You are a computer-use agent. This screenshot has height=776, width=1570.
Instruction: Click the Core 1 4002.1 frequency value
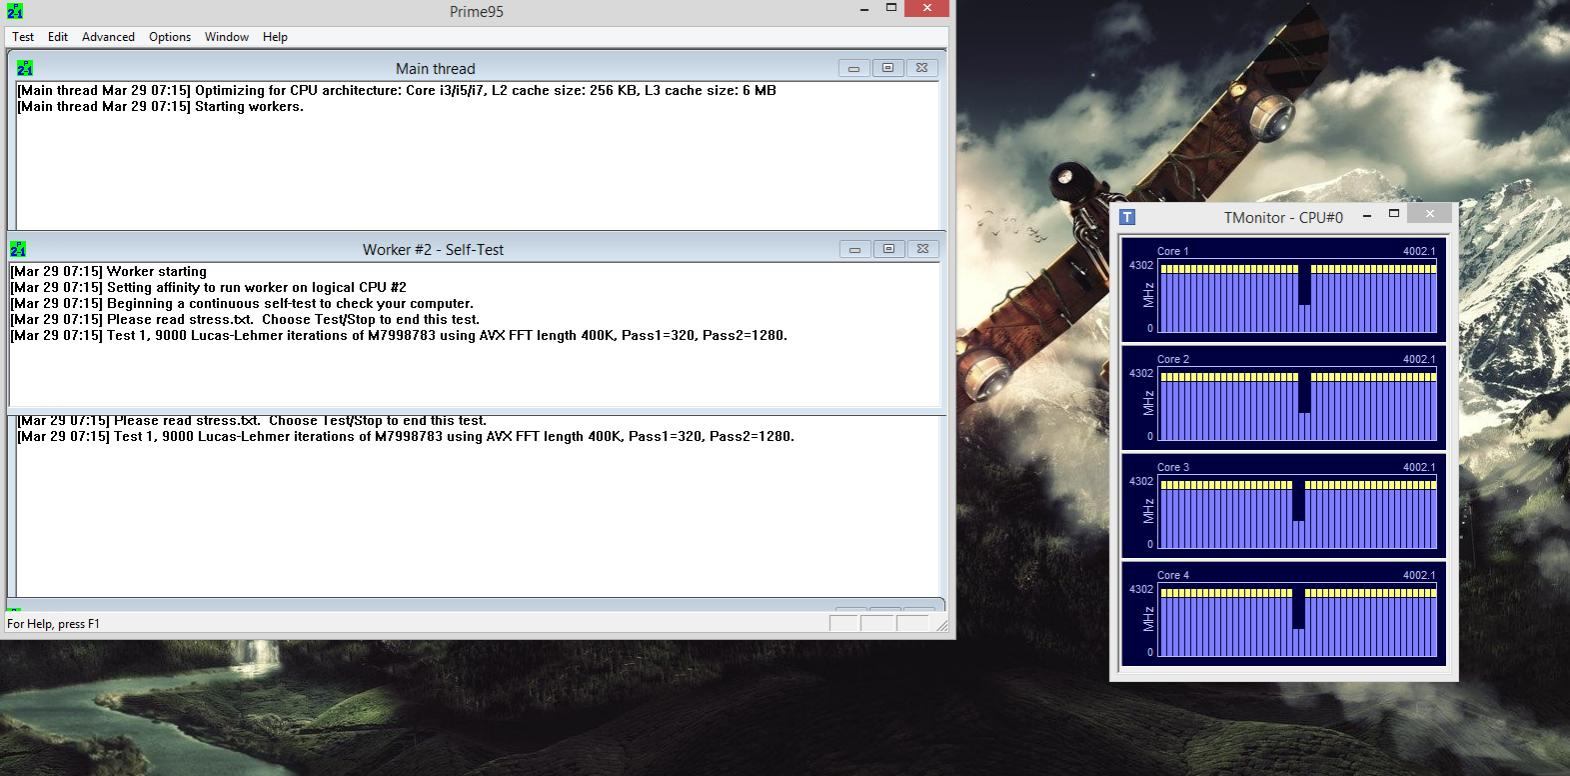(x=1419, y=251)
